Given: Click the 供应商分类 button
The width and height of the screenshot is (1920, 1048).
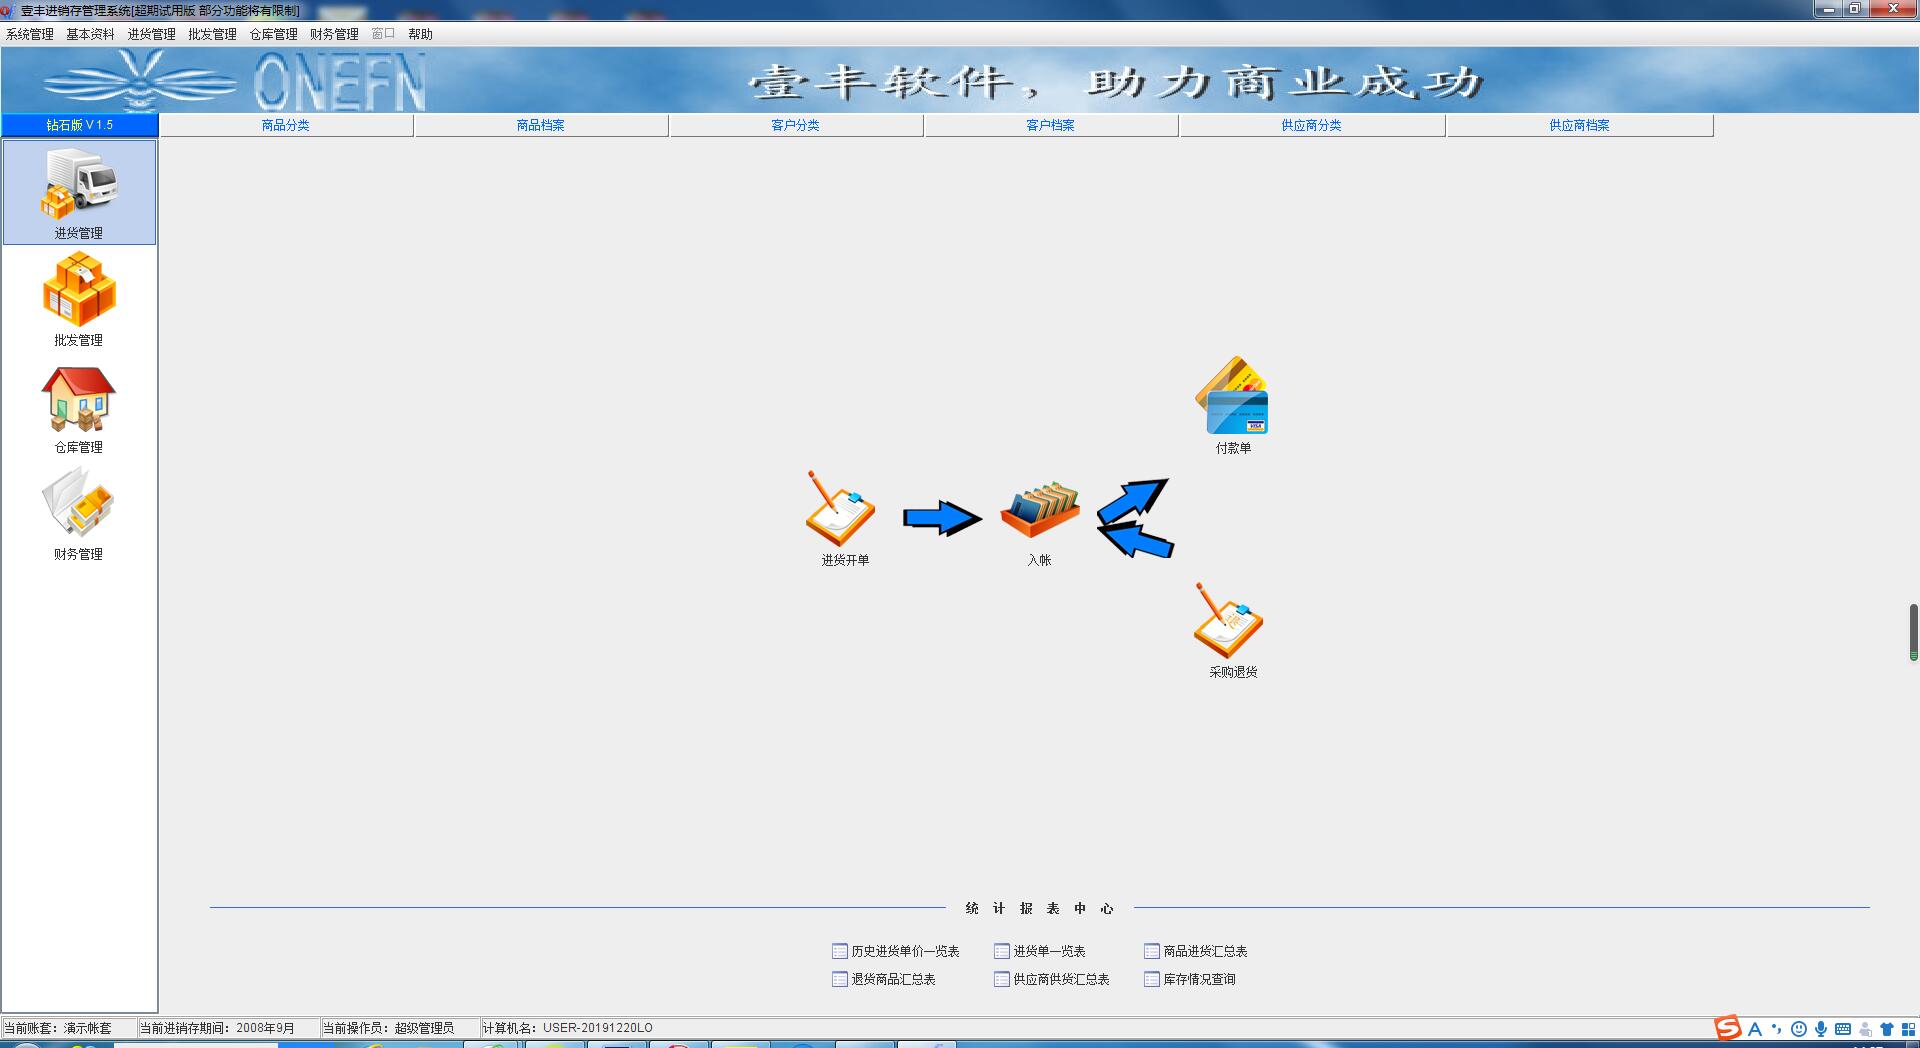Looking at the screenshot, I should 1312,125.
